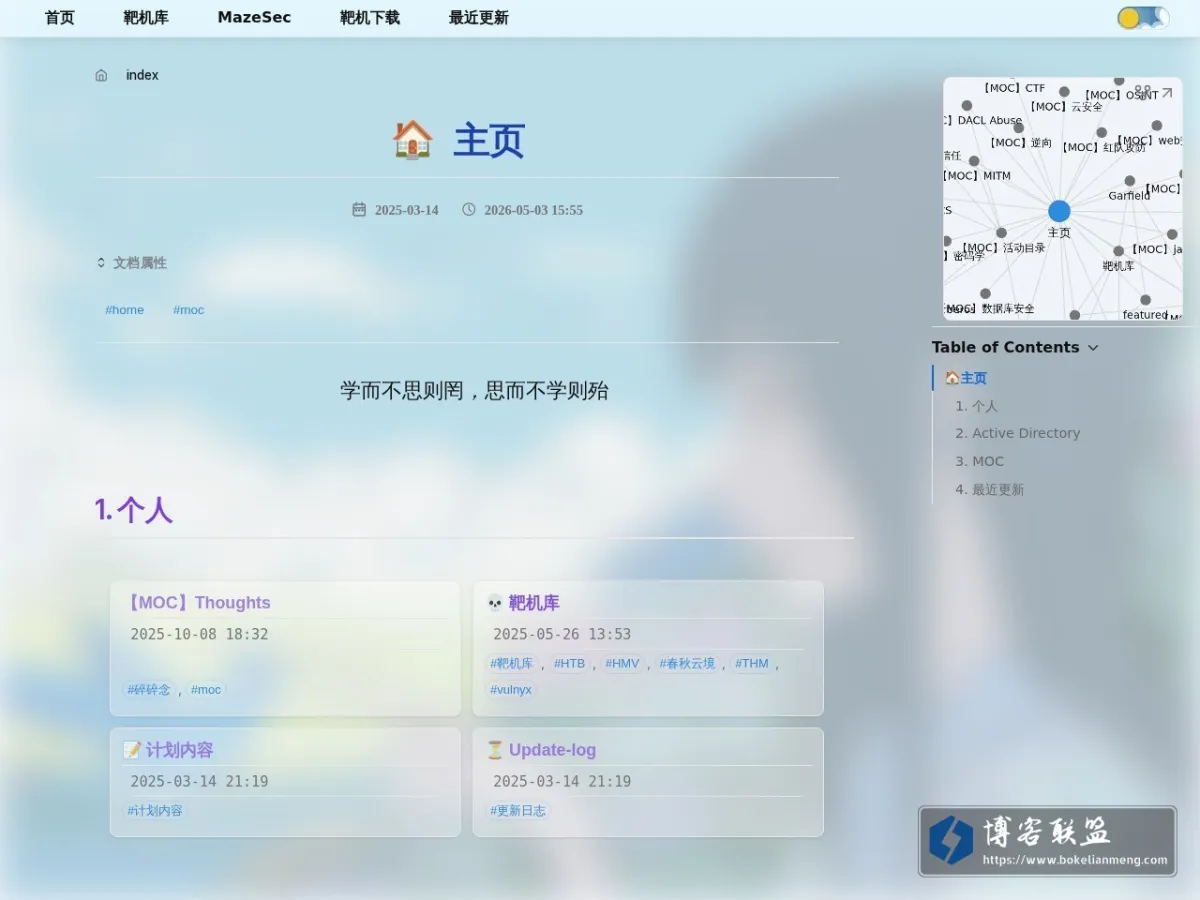Screen dimensions: 1200x900
Task: Open the 靶机库 card title link
Action: point(534,603)
